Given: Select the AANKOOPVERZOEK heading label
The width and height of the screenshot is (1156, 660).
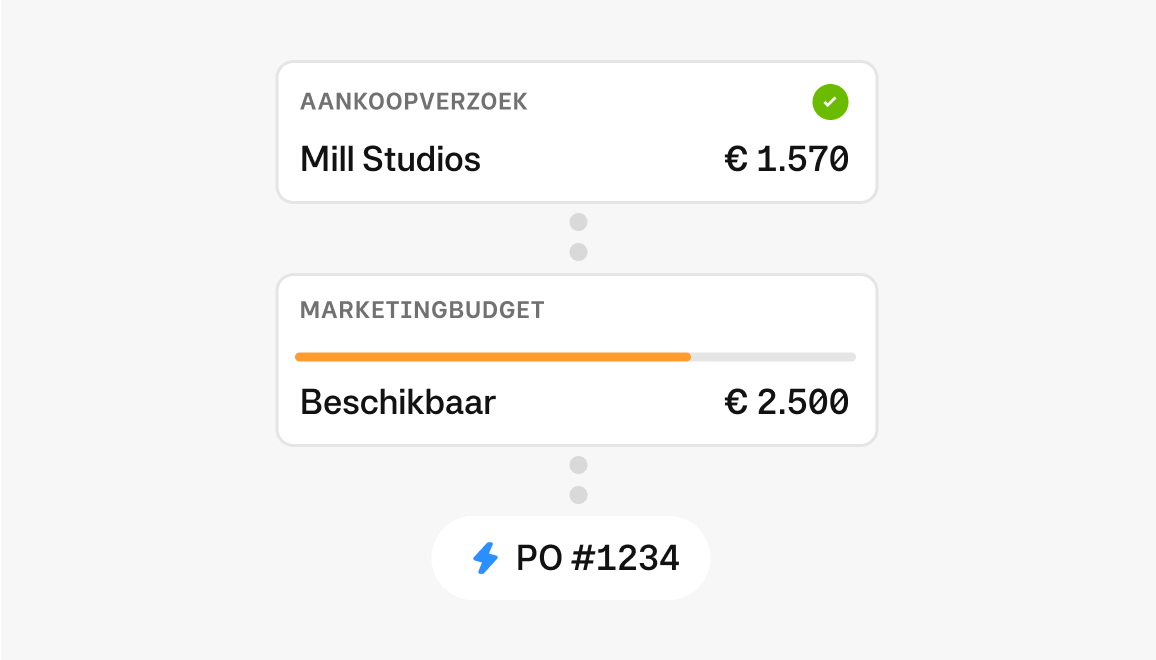Looking at the screenshot, I should (x=414, y=102).
